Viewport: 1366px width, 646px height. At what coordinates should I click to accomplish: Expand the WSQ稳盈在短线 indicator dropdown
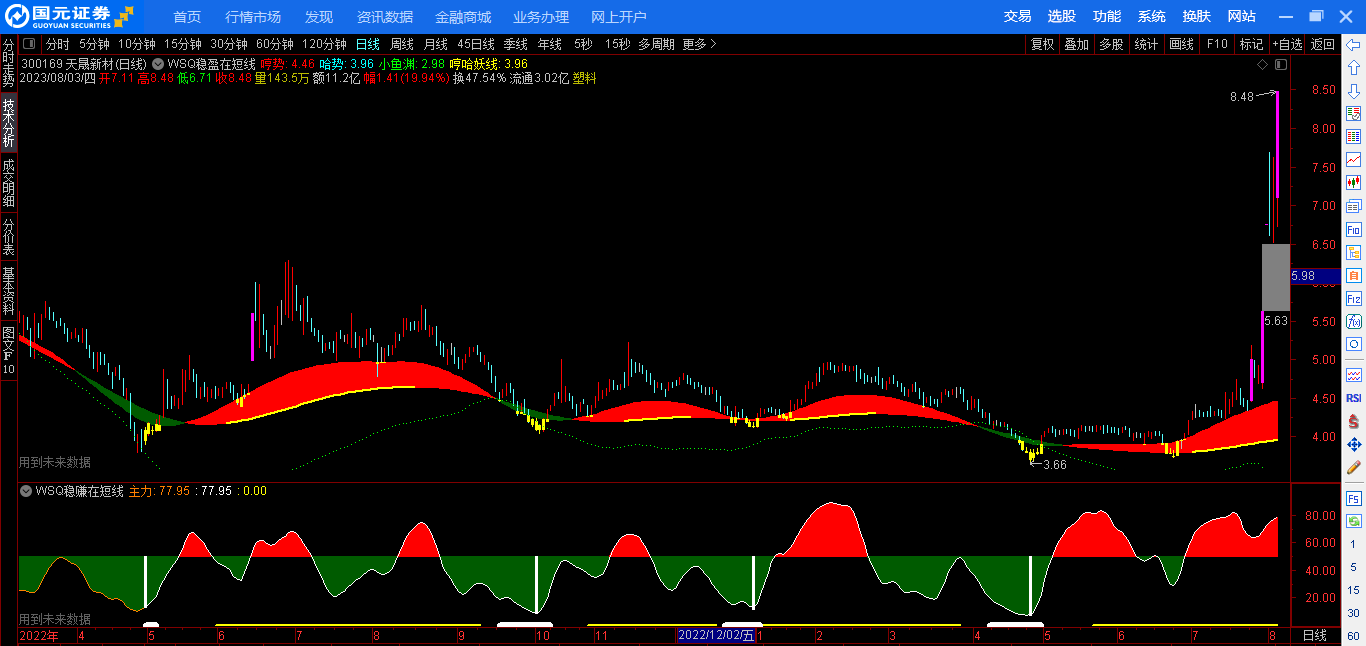[x=158, y=64]
